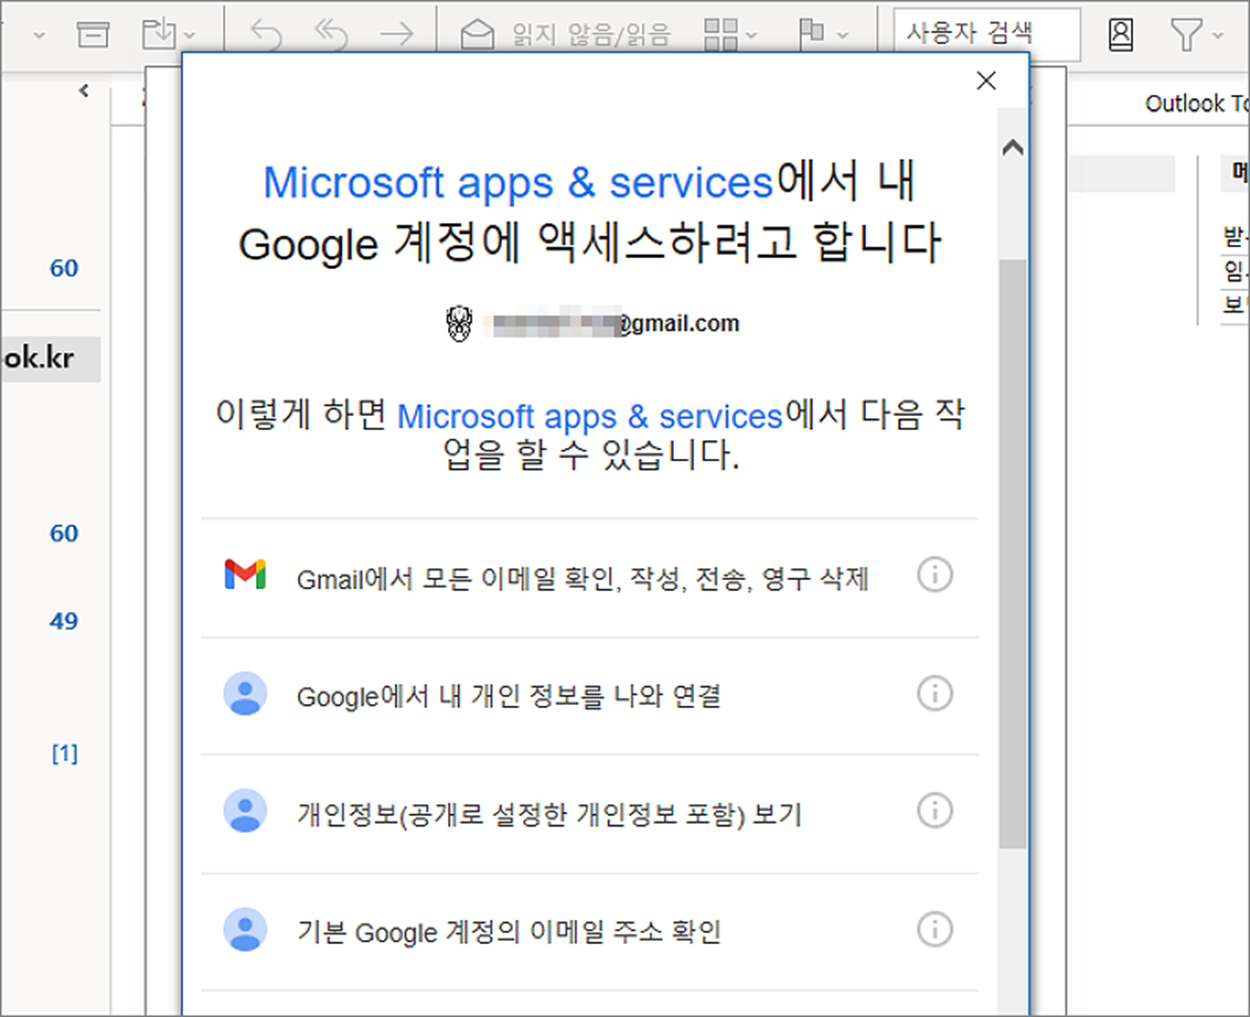Click the Reply All arrows icon

(x=331, y=35)
